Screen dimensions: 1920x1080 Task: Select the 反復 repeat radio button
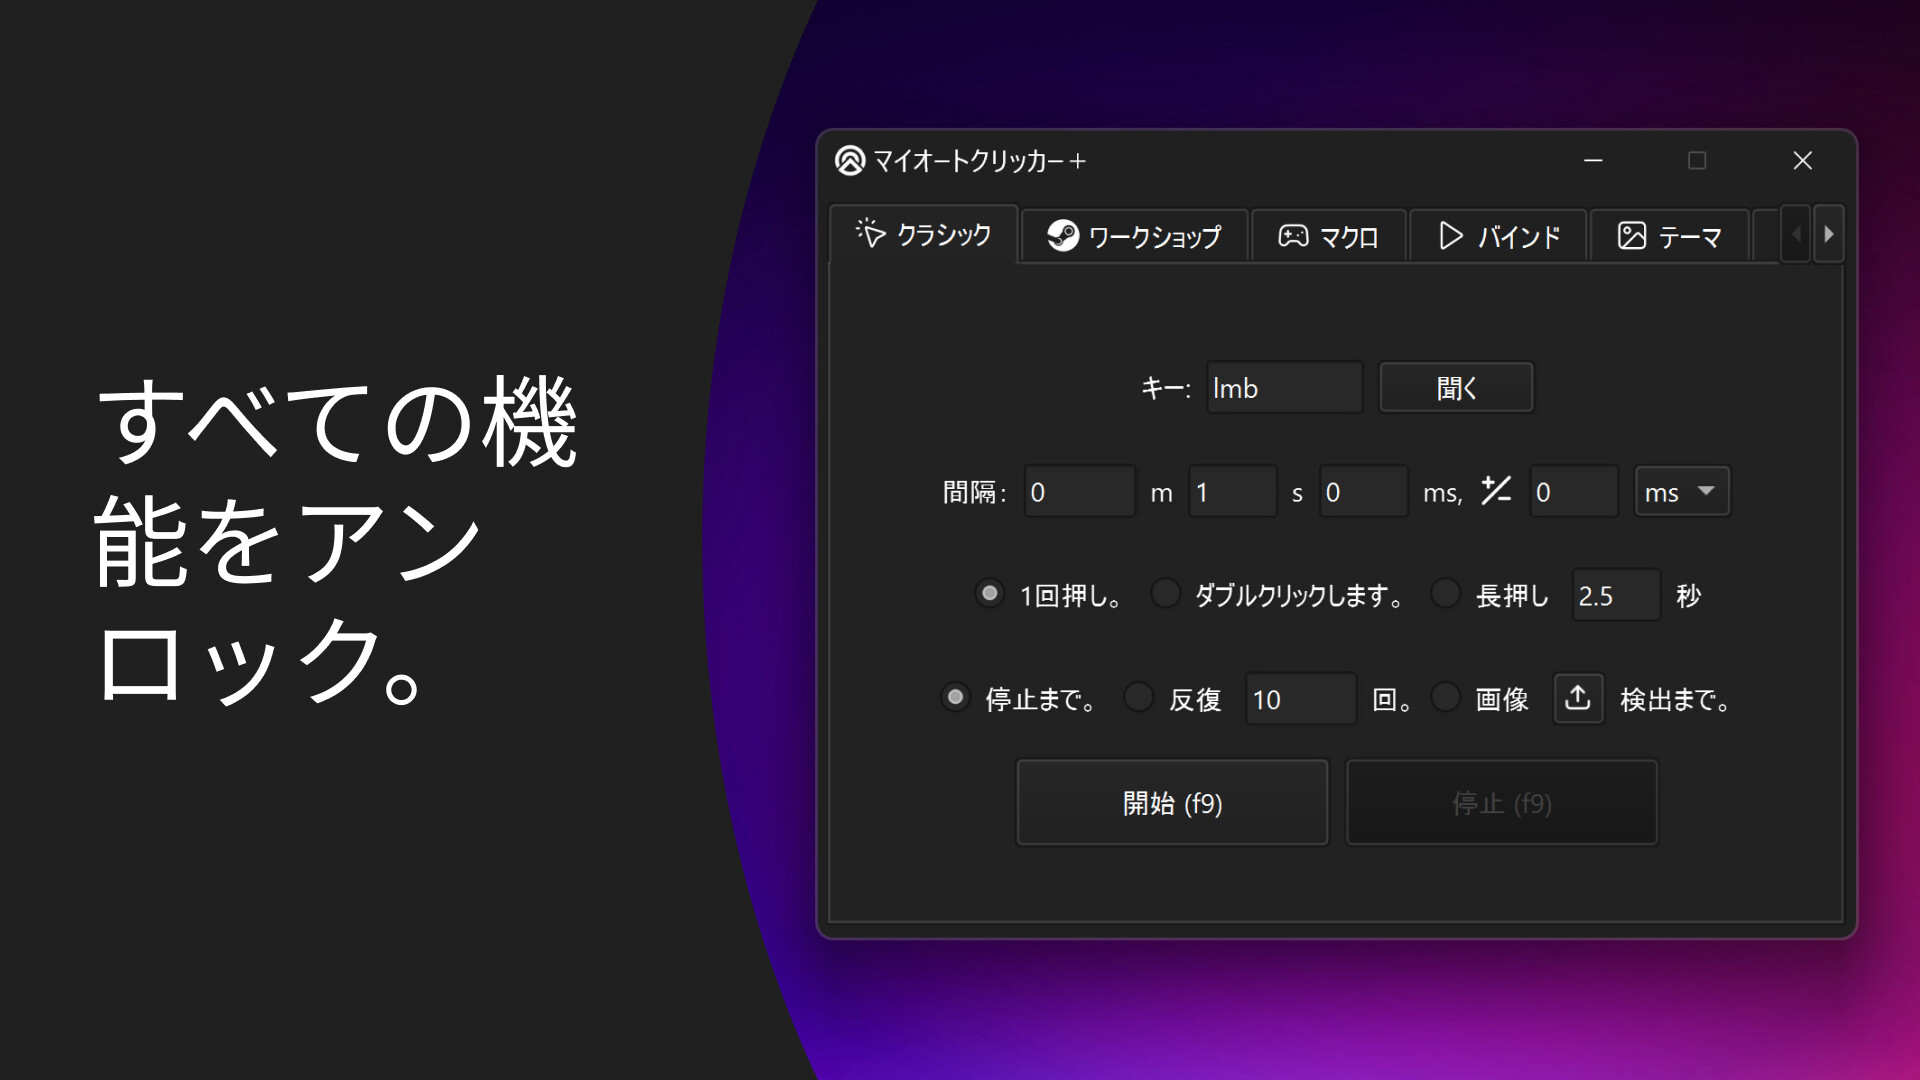click(x=1138, y=697)
